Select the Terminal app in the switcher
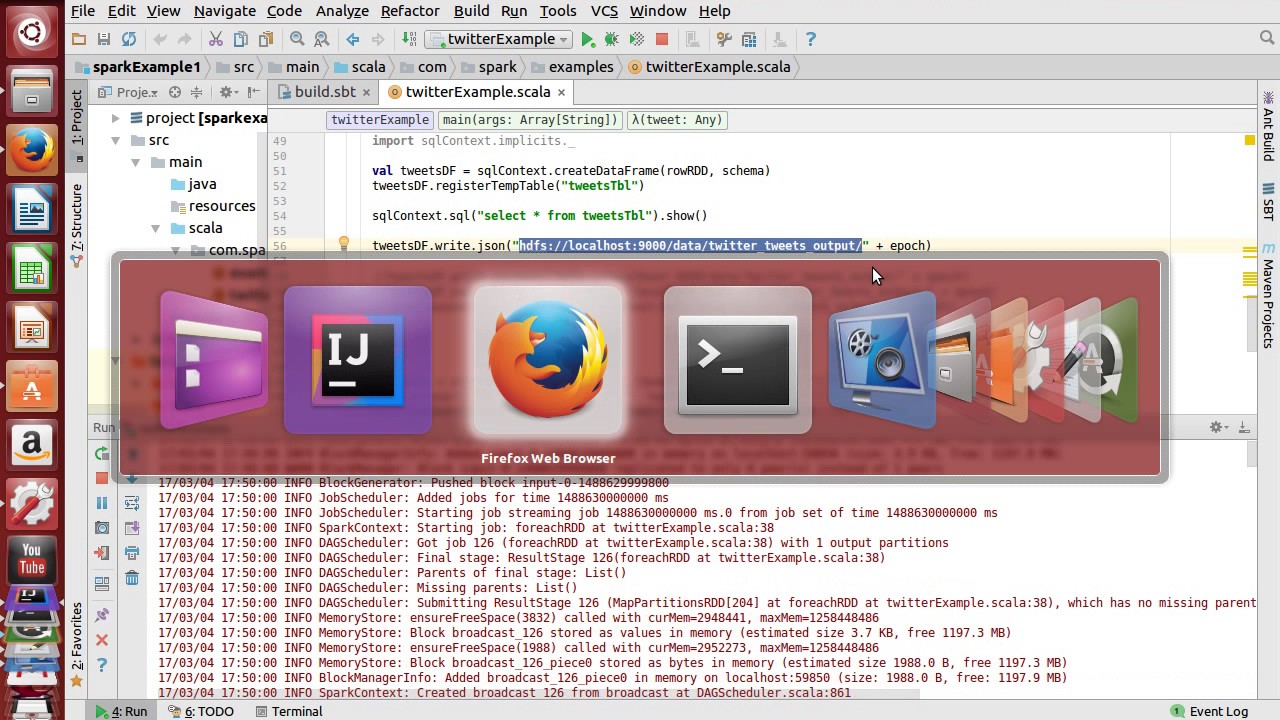The width and height of the screenshot is (1280, 720). point(738,360)
